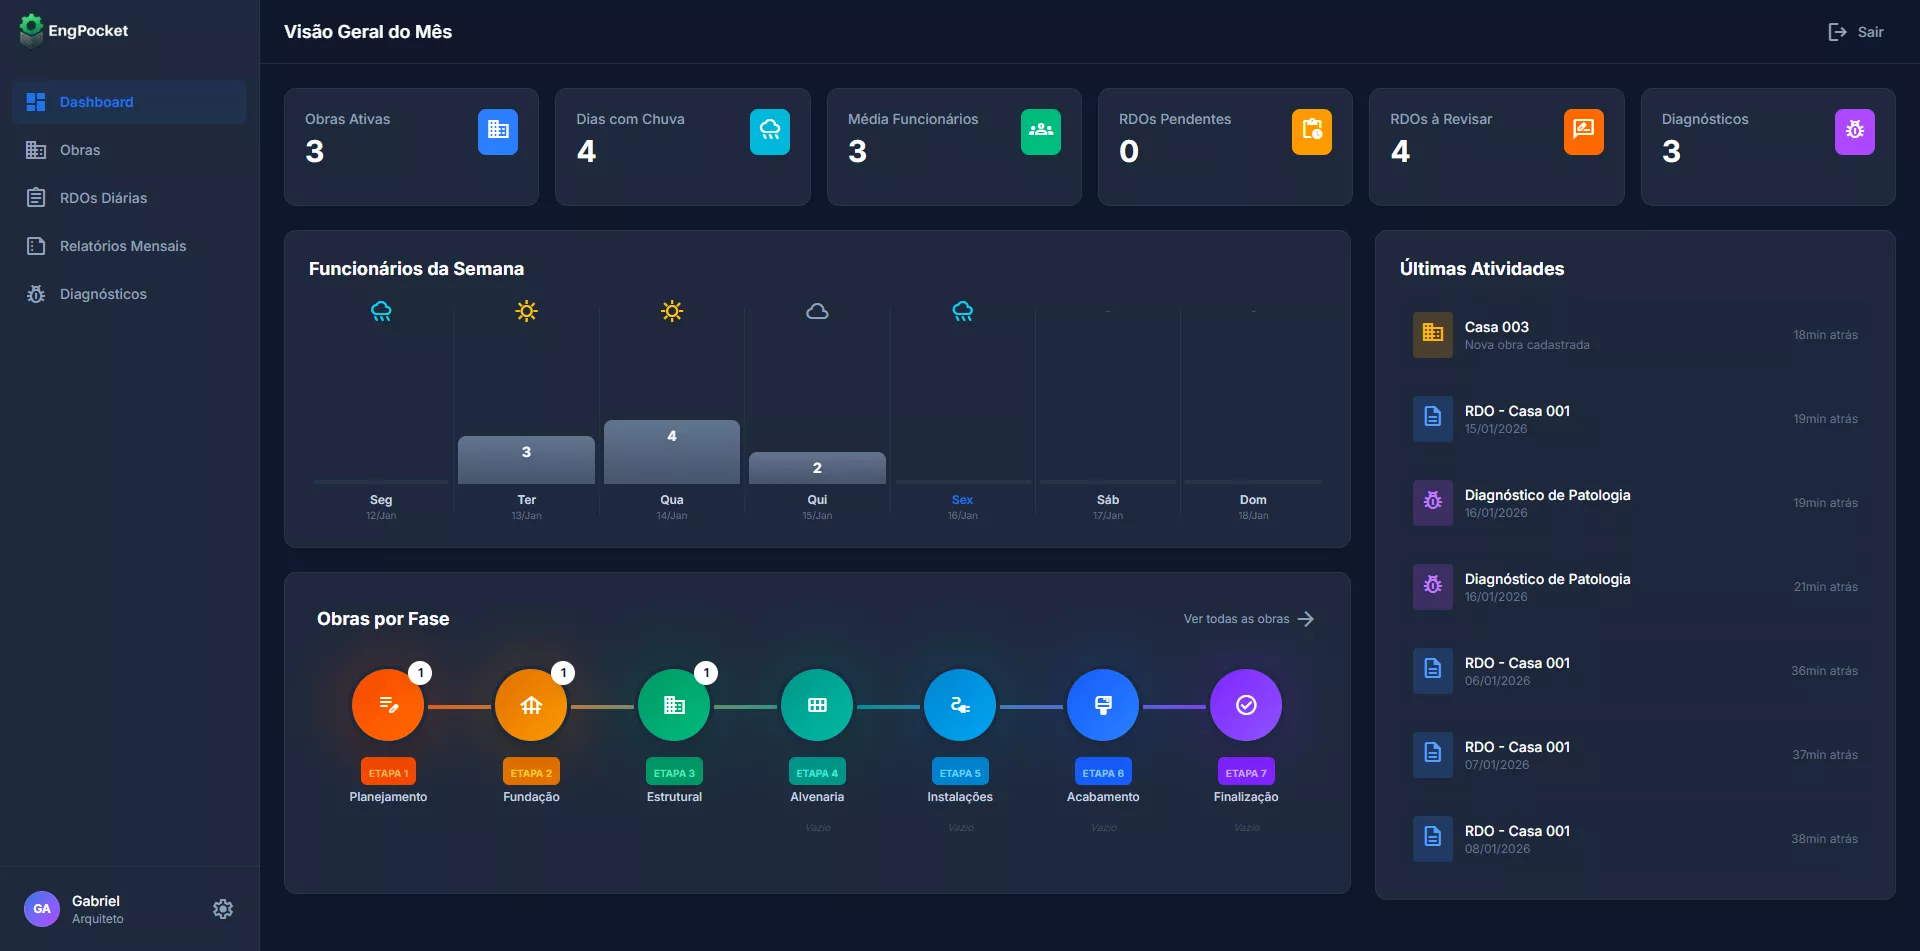Open Relatórios Mensais in the sidebar
Screen dimensions: 1920x951
[x=123, y=245]
